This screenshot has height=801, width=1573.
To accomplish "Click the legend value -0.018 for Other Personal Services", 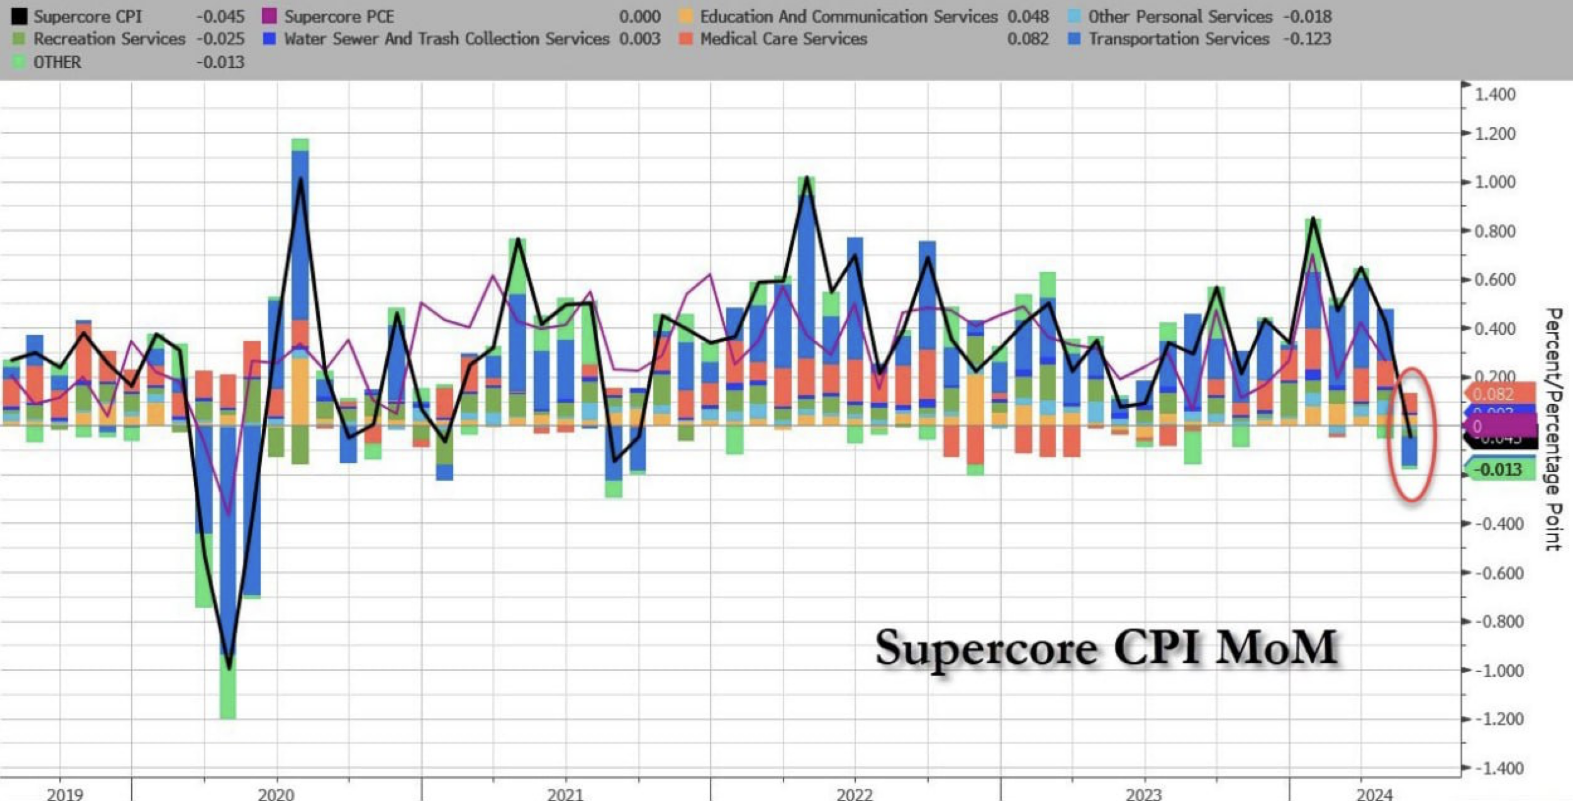I will pos(1308,17).
